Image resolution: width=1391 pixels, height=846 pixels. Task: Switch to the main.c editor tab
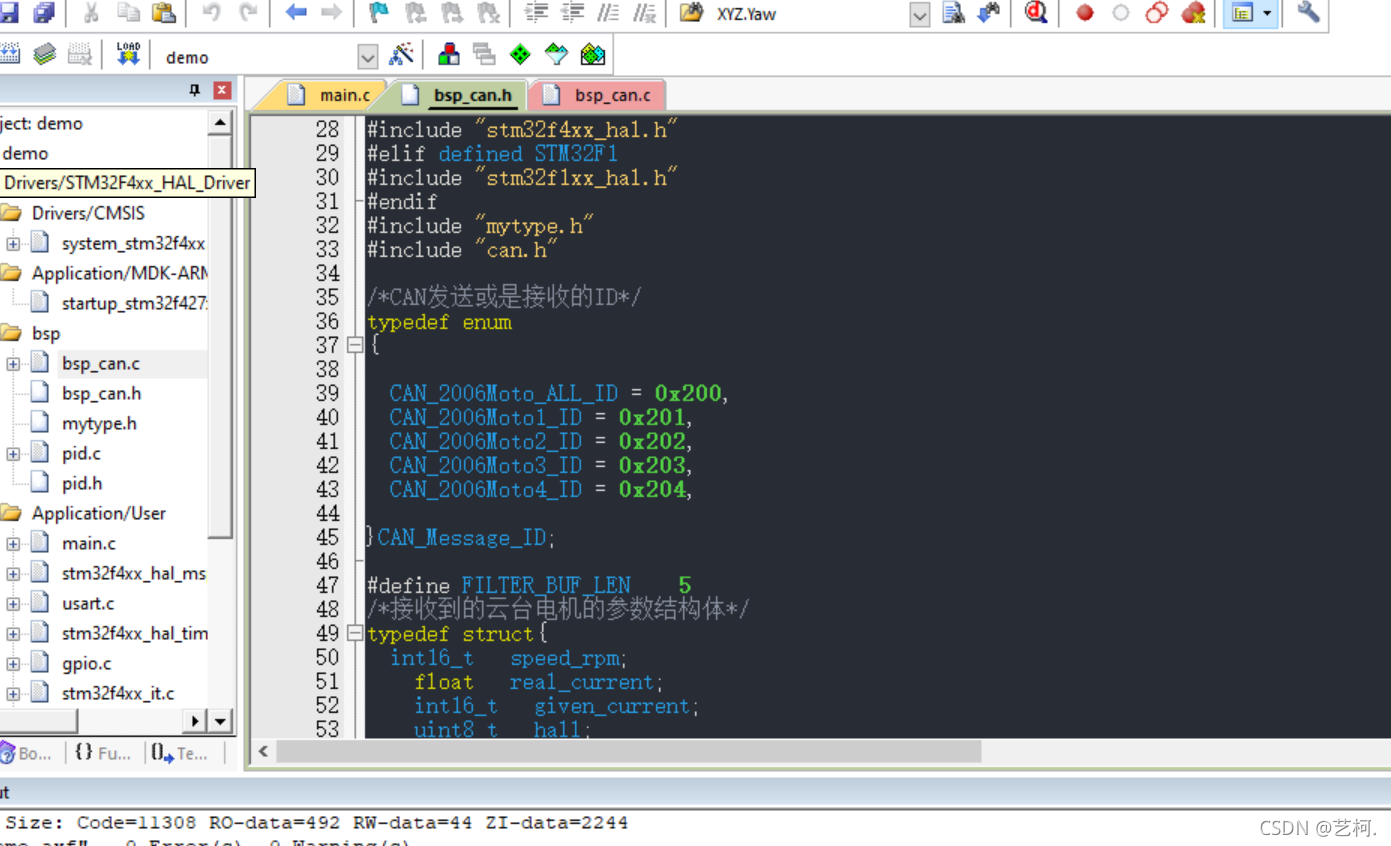pos(343,95)
